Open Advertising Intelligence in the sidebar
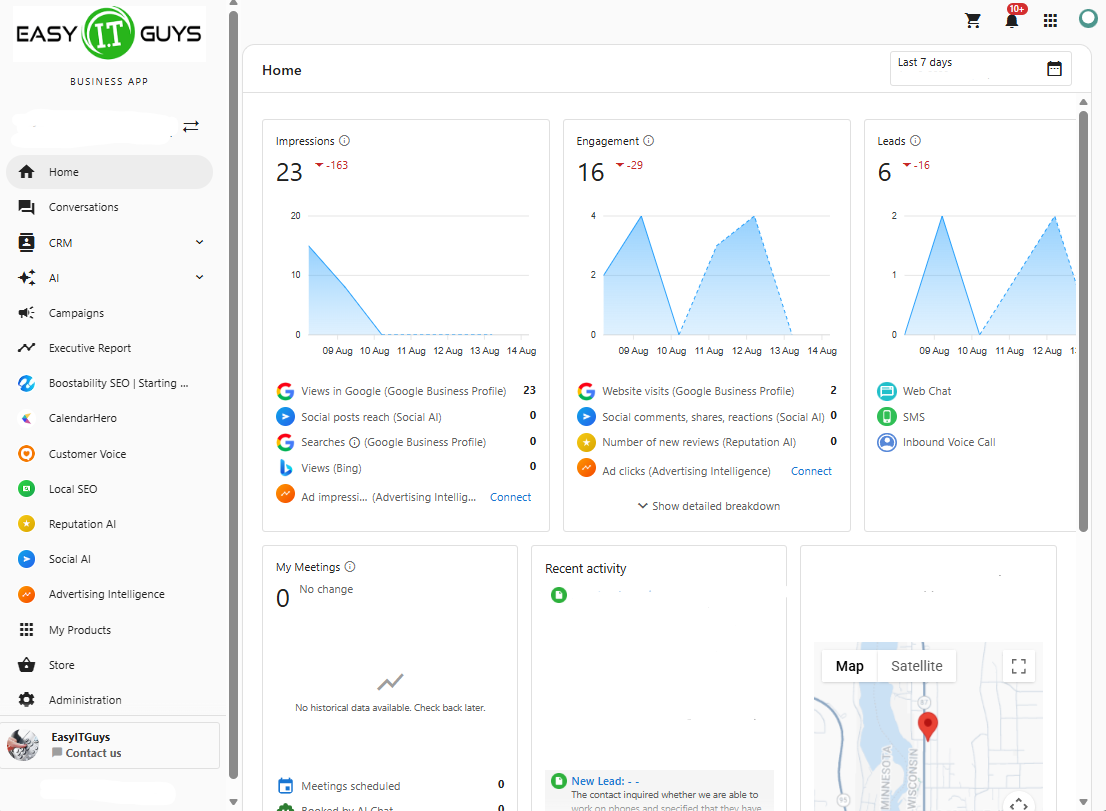The width and height of the screenshot is (1106, 811). tap(109, 594)
